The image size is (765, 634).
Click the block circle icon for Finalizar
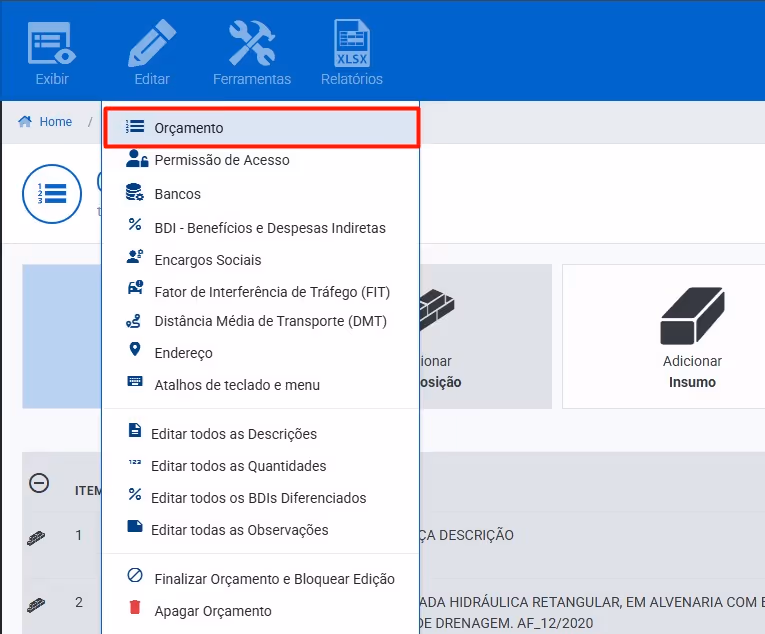[135, 575]
